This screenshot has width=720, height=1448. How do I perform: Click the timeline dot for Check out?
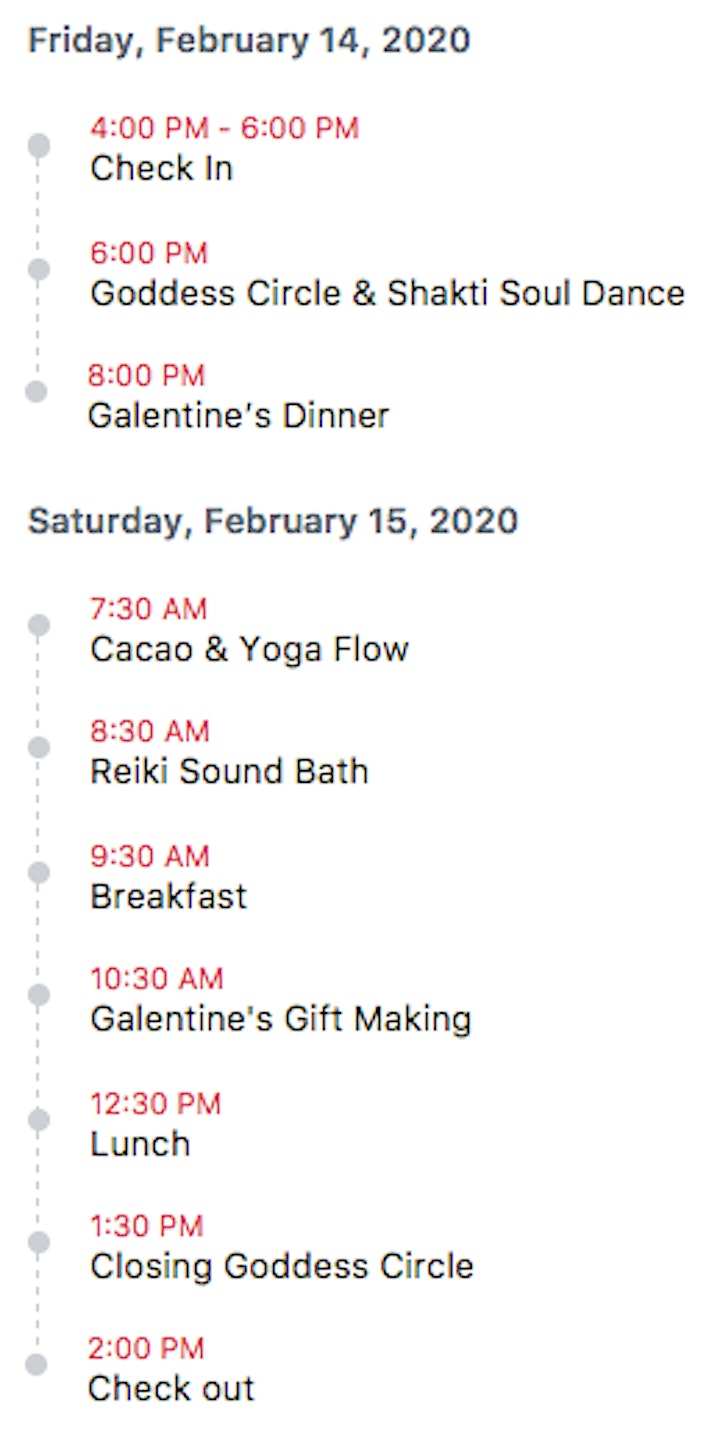tap(36, 1364)
